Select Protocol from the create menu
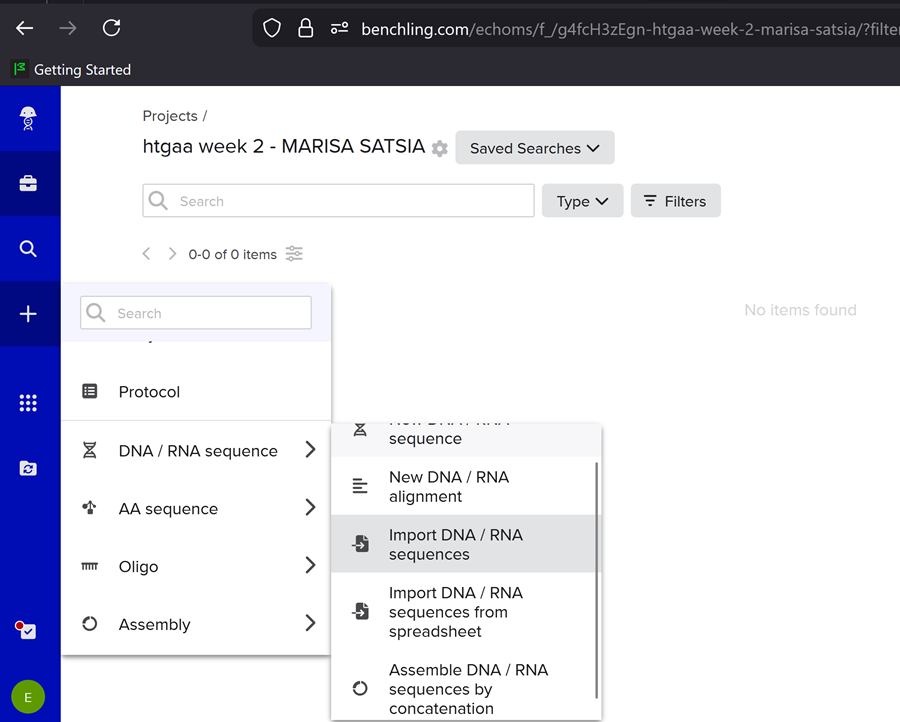Image resolution: width=900 pixels, height=722 pixels. [149, 392]
